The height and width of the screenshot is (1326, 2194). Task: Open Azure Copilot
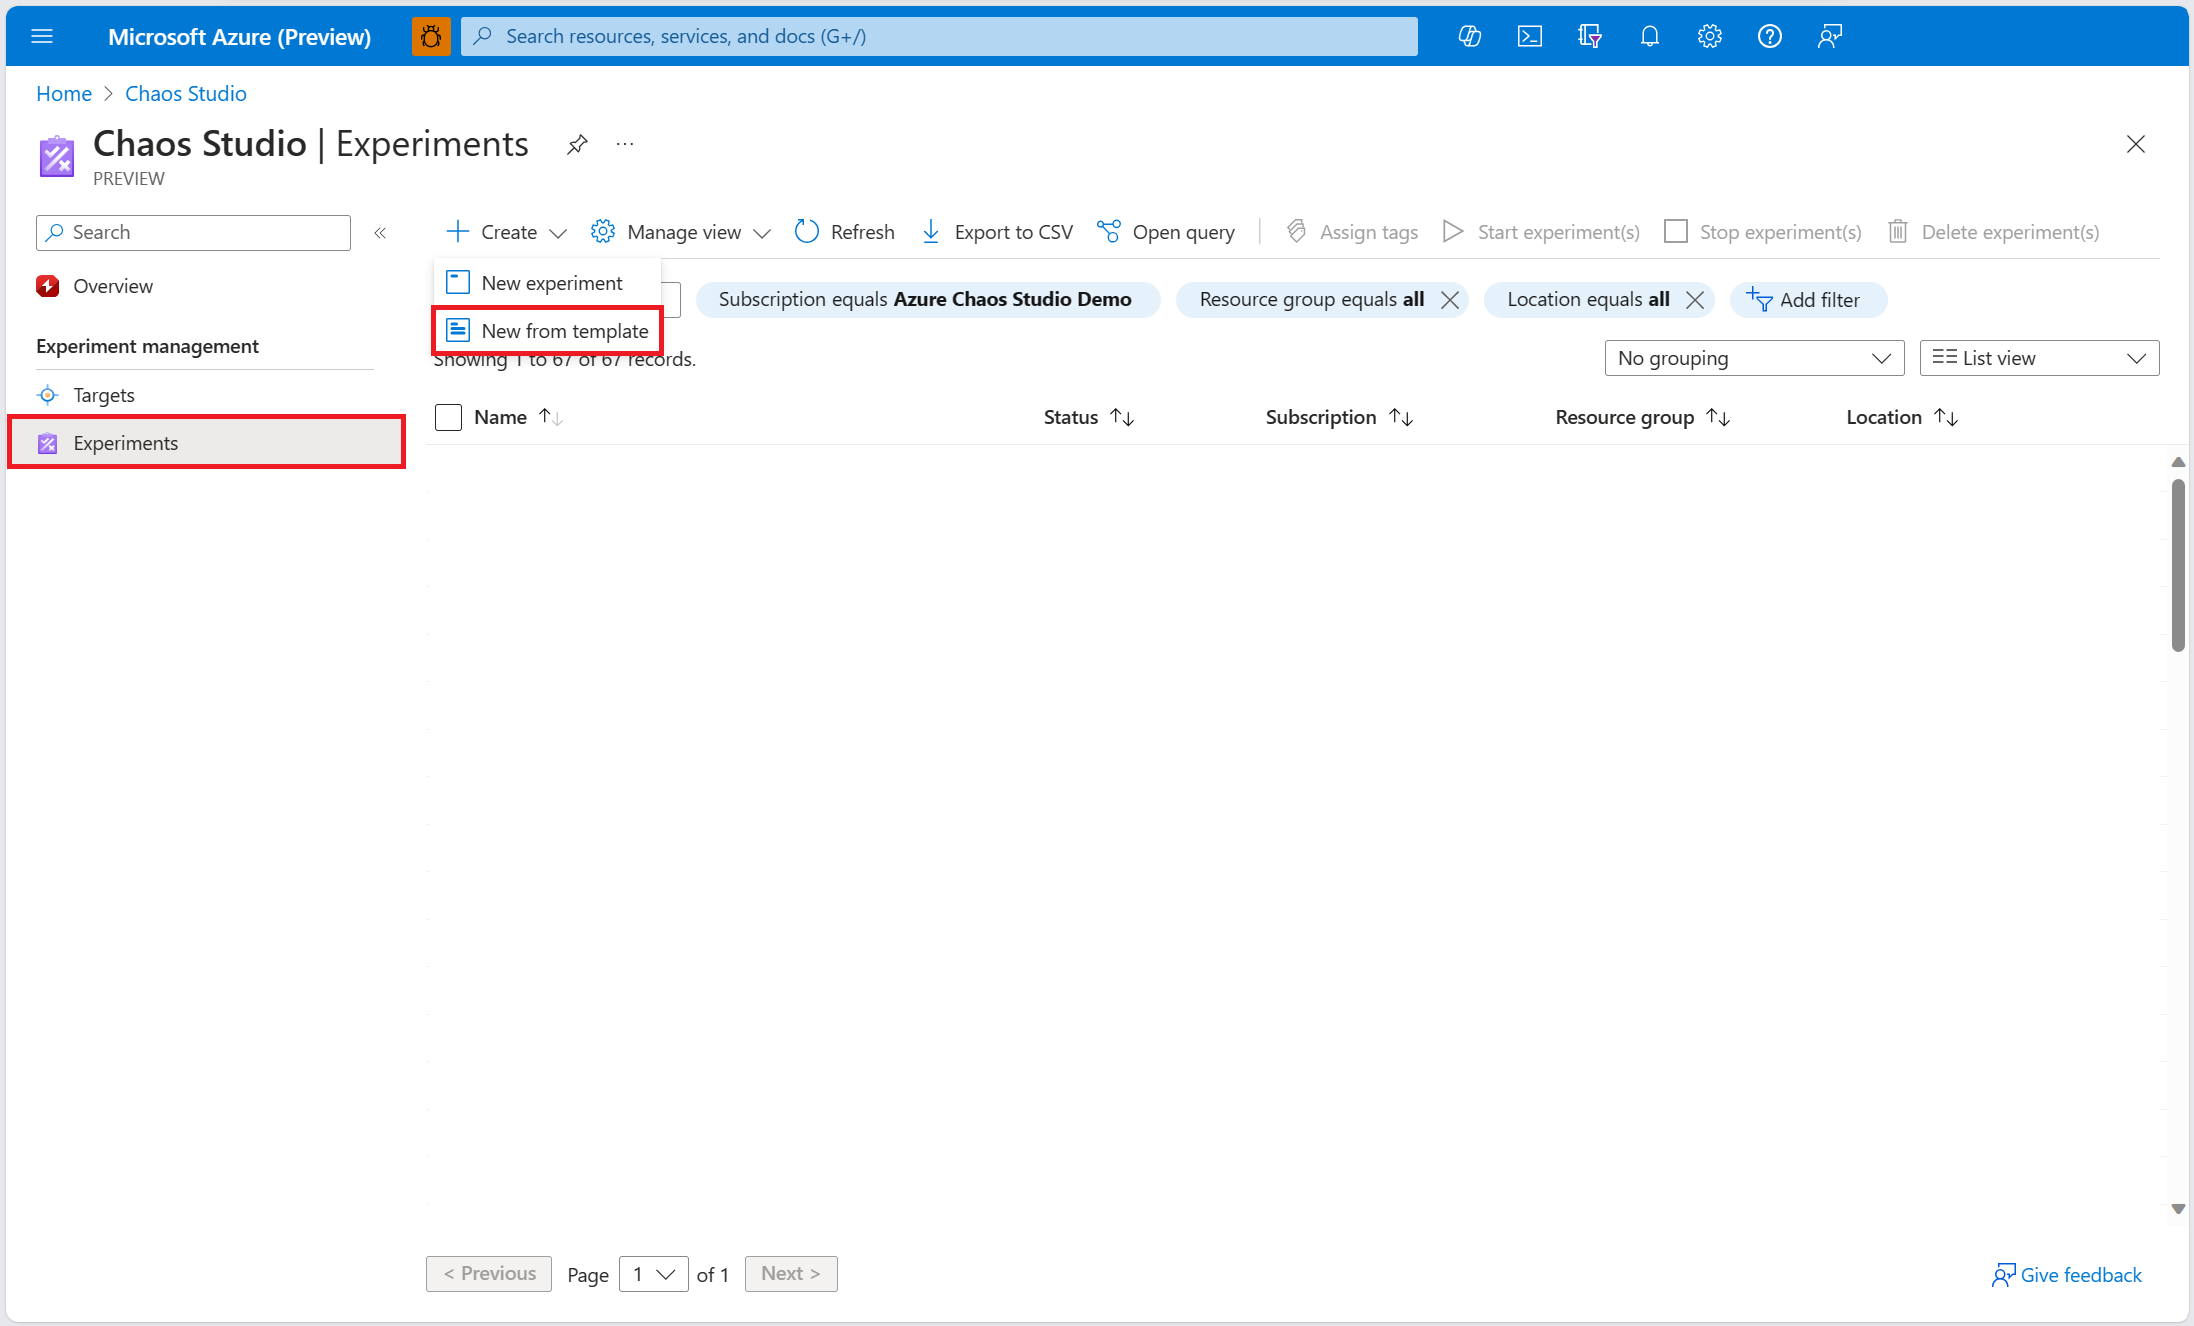point(1469,36)
